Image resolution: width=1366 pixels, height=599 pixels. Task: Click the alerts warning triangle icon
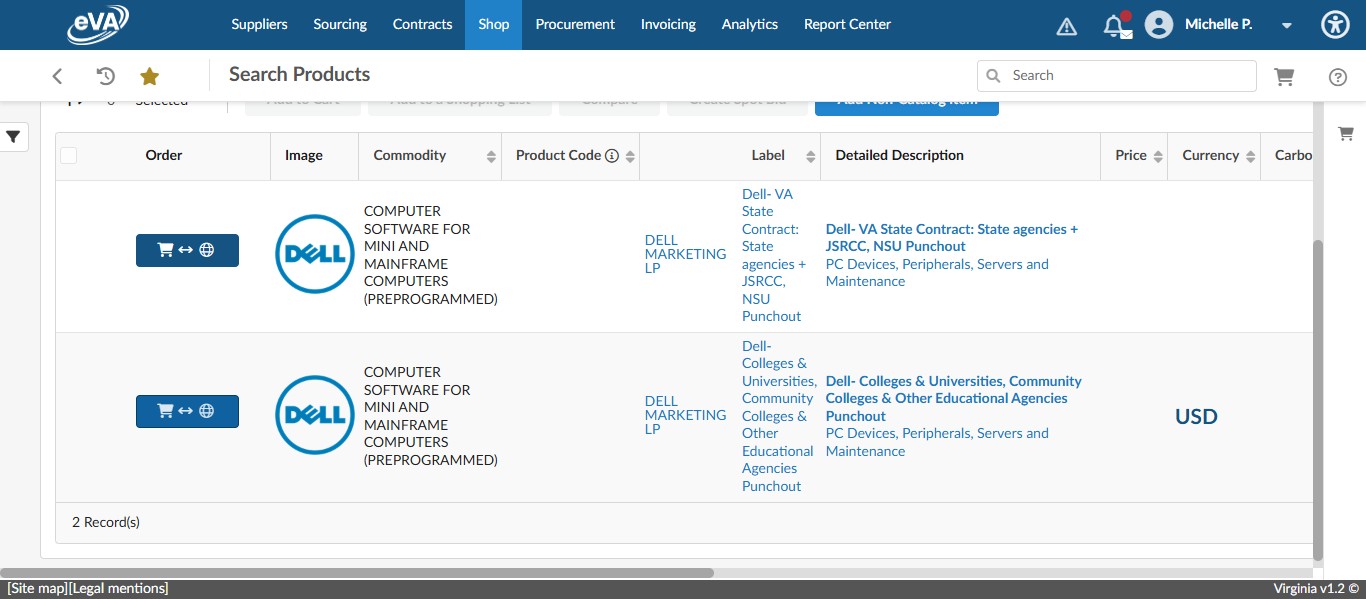(x=1066, y=25)
